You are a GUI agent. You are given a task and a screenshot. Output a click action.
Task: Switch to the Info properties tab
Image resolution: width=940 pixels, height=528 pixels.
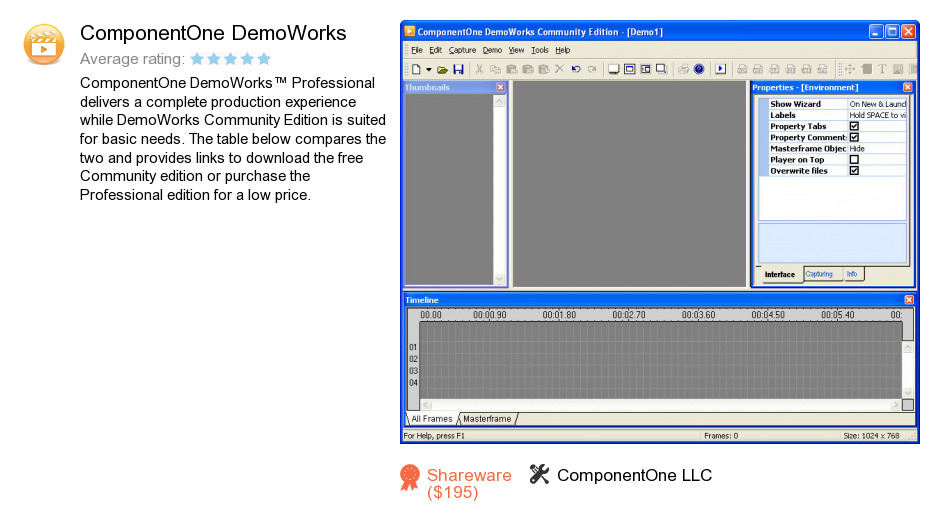(x=852, y=274)
